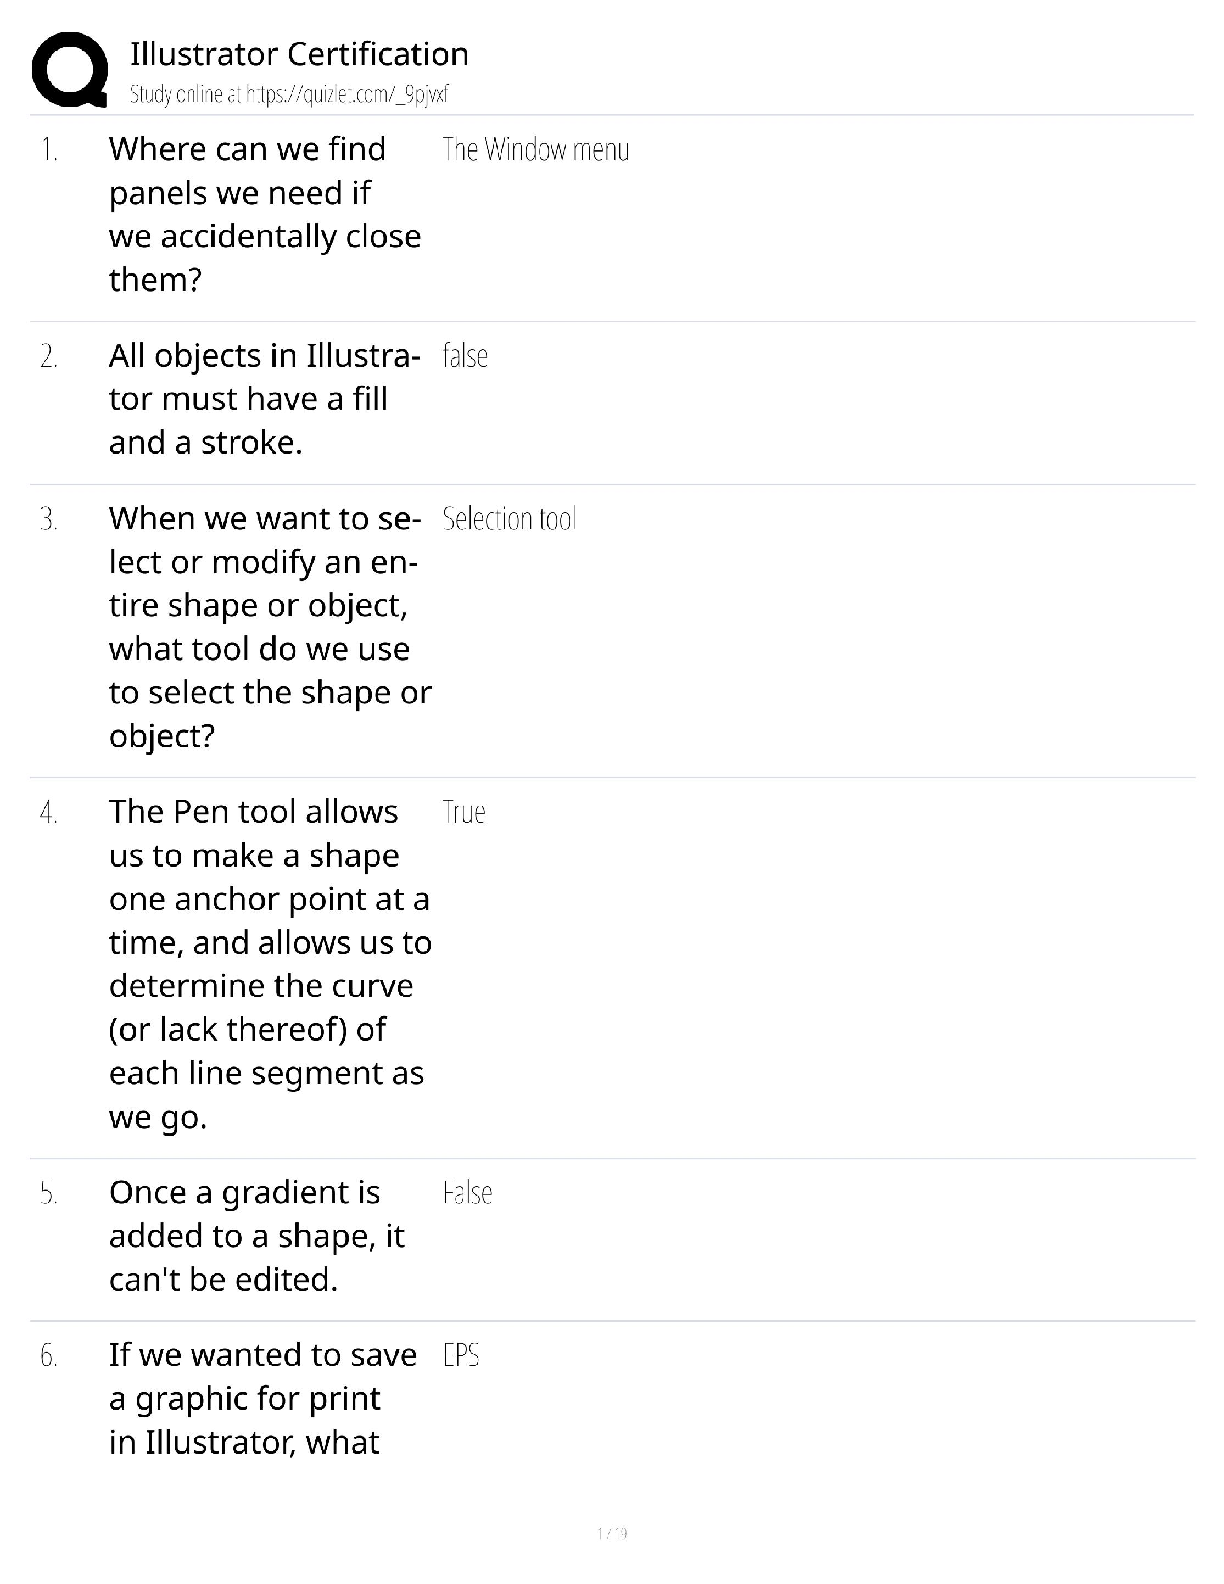Click item number 1 in the list
This screenshot has height=1584, width=1224.
(49, 150)
